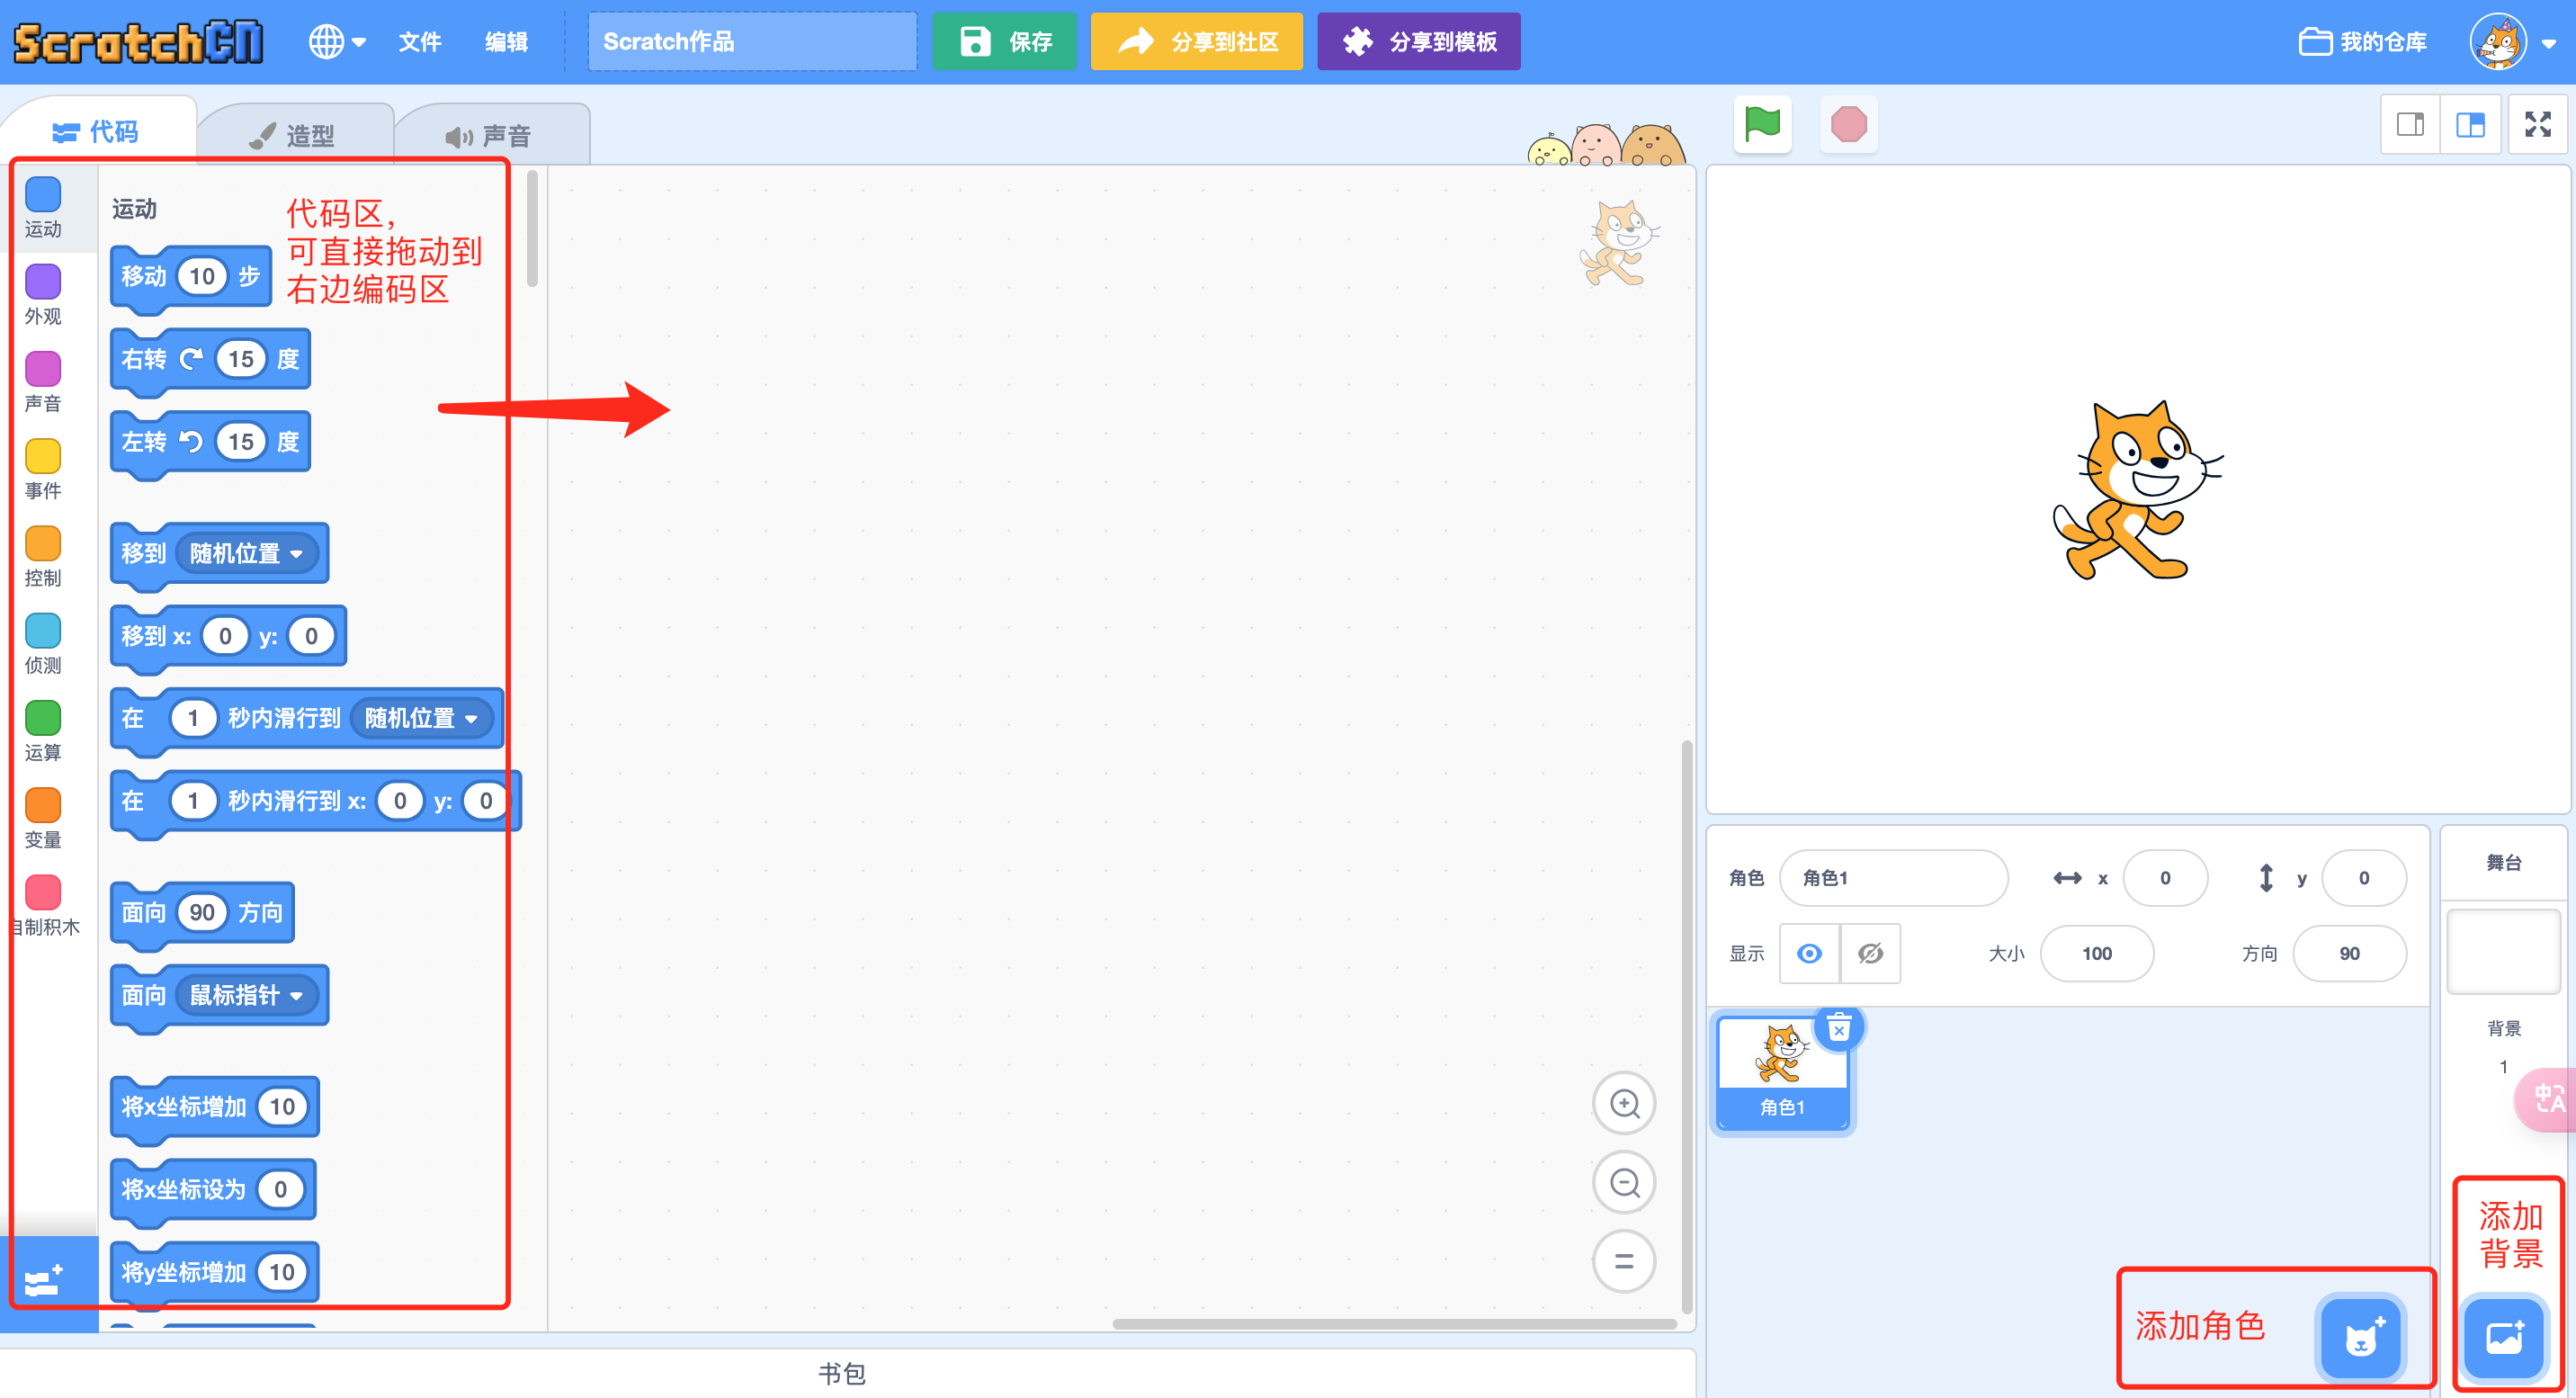Viewport: 2576px width, 1398px height.
Task: Open 随机位置 dropdown in 移到 block
Action: coord(246,553)
